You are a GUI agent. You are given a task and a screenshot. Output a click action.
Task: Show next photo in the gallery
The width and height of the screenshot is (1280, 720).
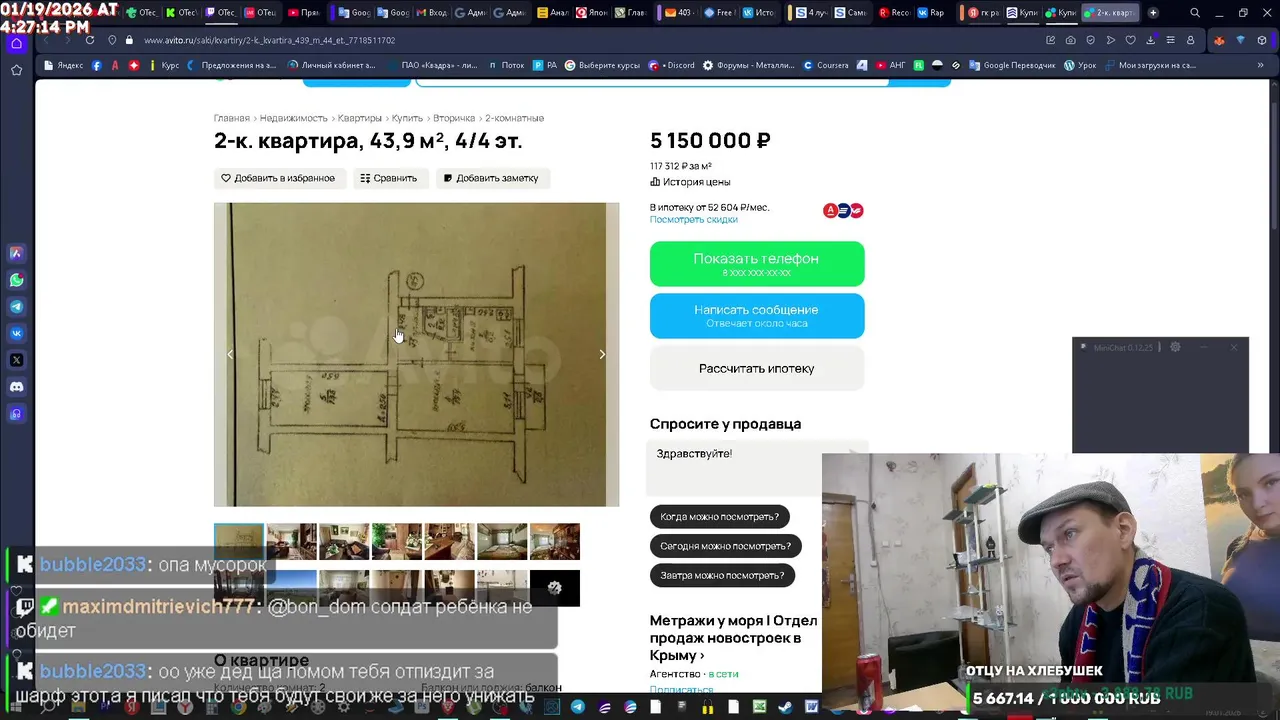[602, 354]
